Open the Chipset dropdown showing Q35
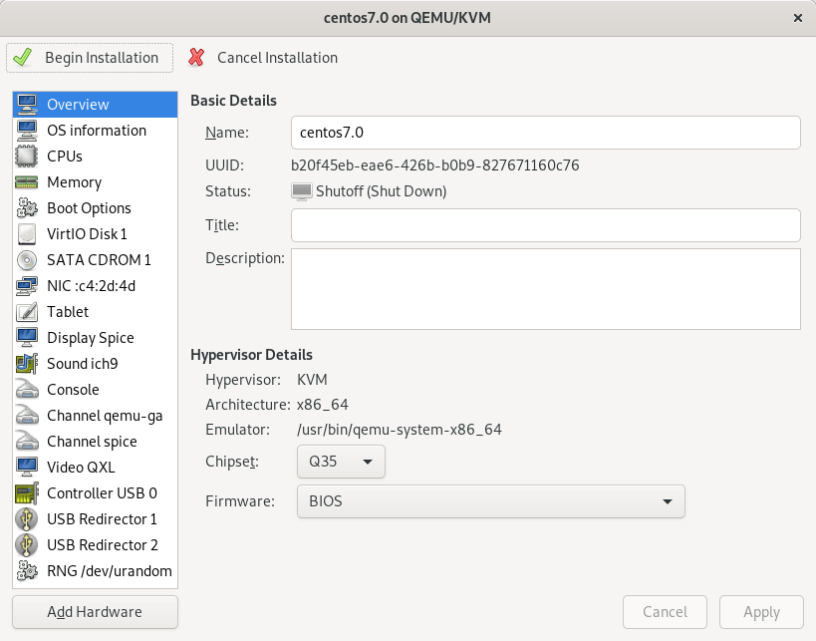Viewport: 816px width, 641px height. [x=340, y=463]
